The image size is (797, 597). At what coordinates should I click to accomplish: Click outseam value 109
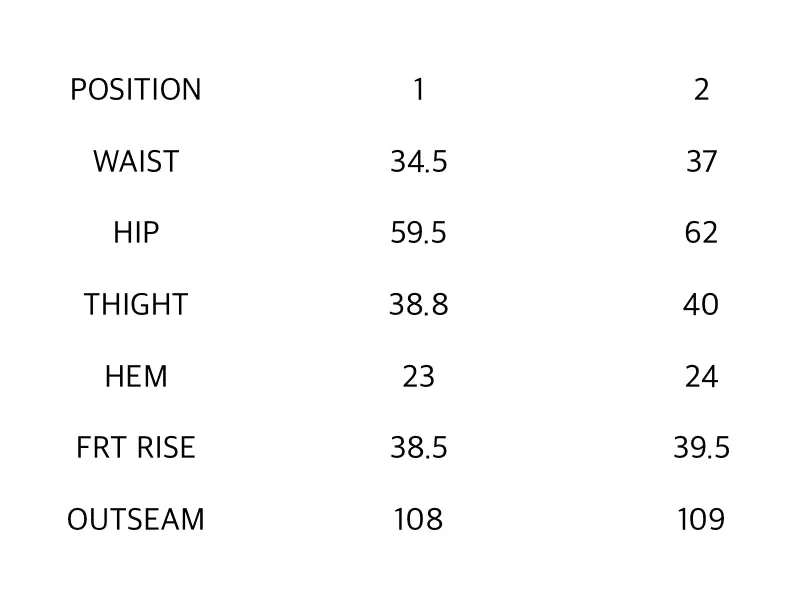point(701,519)
